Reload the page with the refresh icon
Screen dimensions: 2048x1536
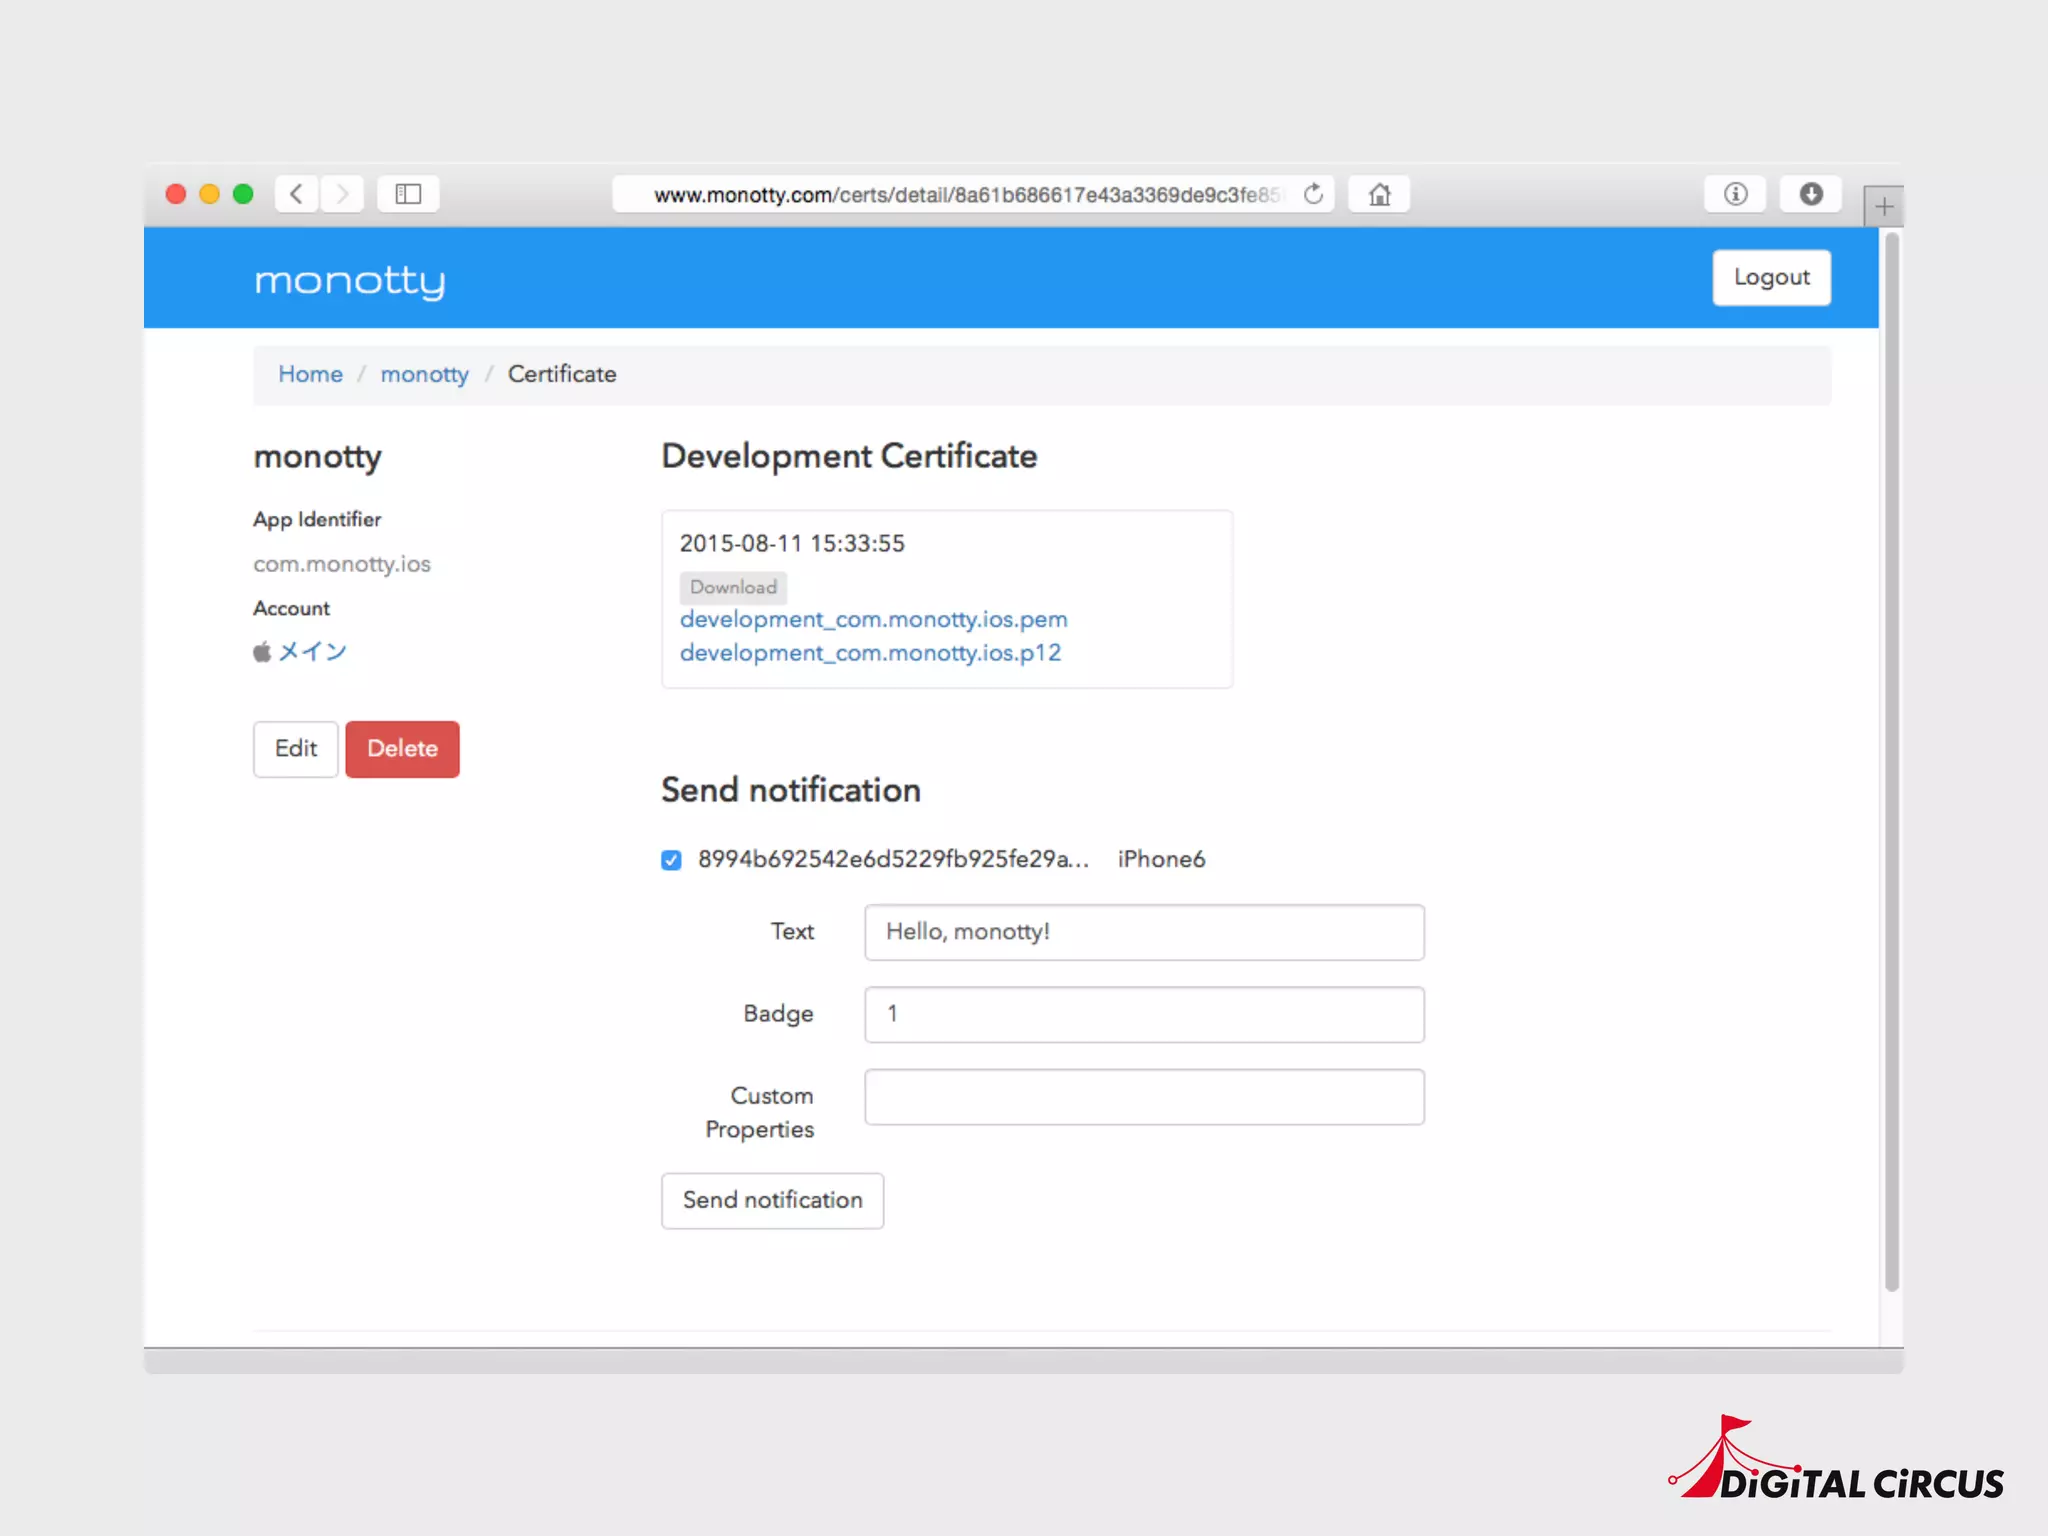[x=1314, y=194]
